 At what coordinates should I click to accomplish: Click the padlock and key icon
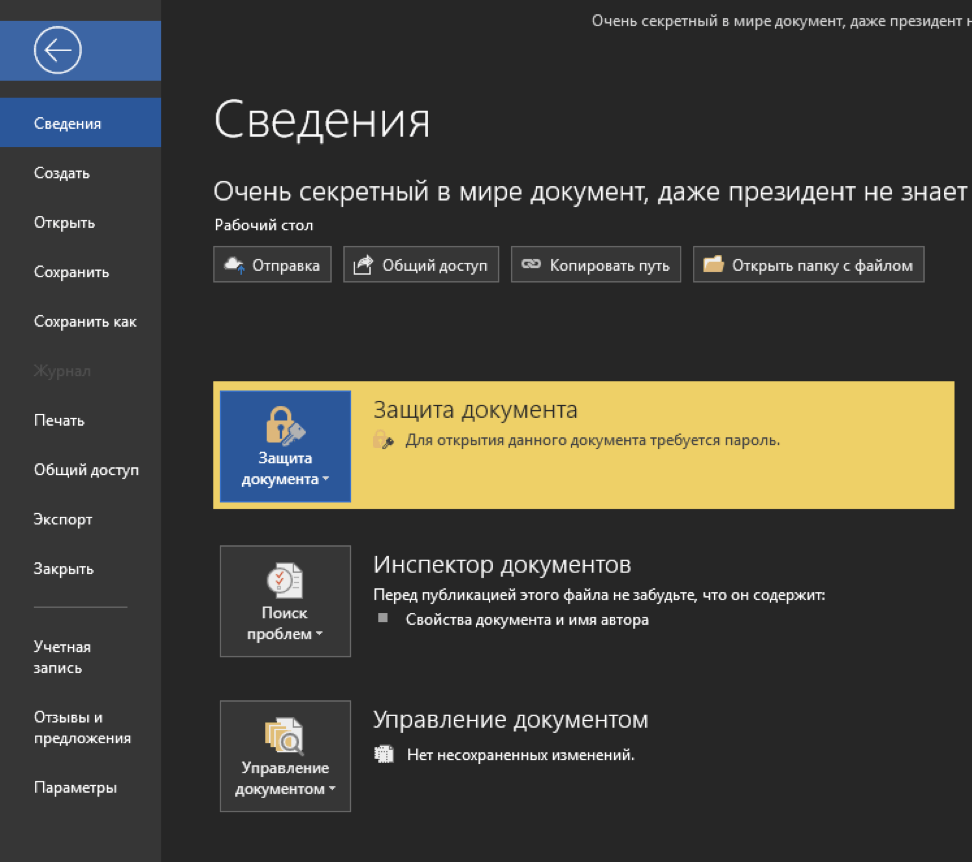[x=285, y=426]
